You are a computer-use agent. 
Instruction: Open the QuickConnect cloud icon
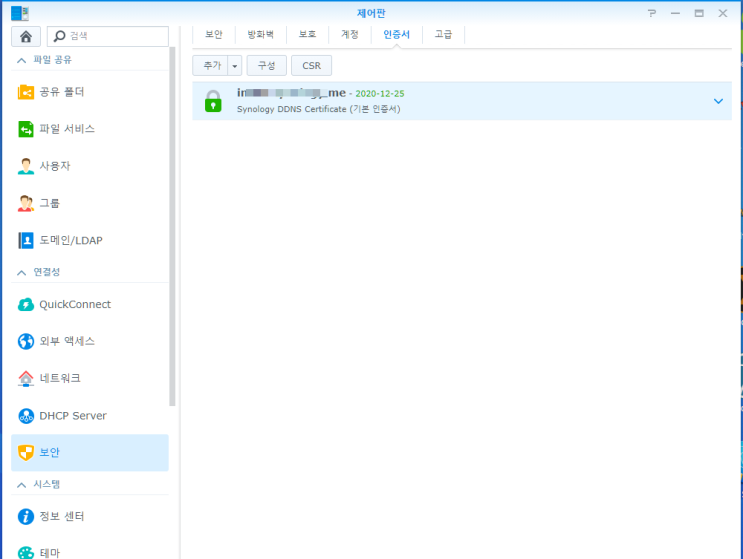[26, 305]
